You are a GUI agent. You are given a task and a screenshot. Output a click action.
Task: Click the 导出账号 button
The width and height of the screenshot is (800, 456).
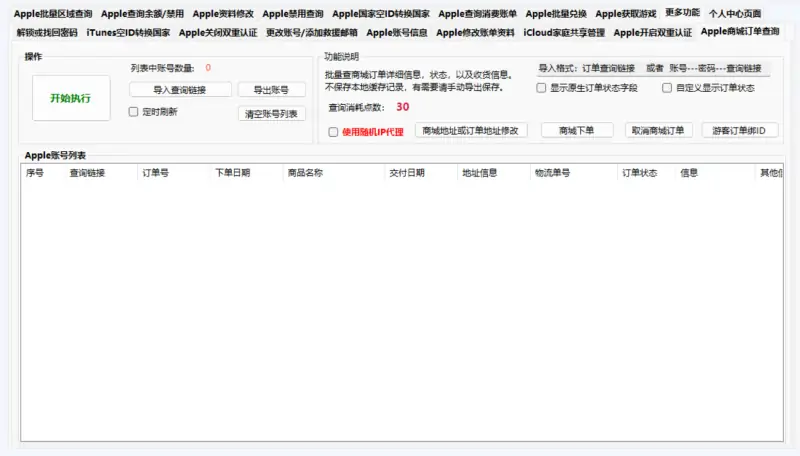point(271,89)
